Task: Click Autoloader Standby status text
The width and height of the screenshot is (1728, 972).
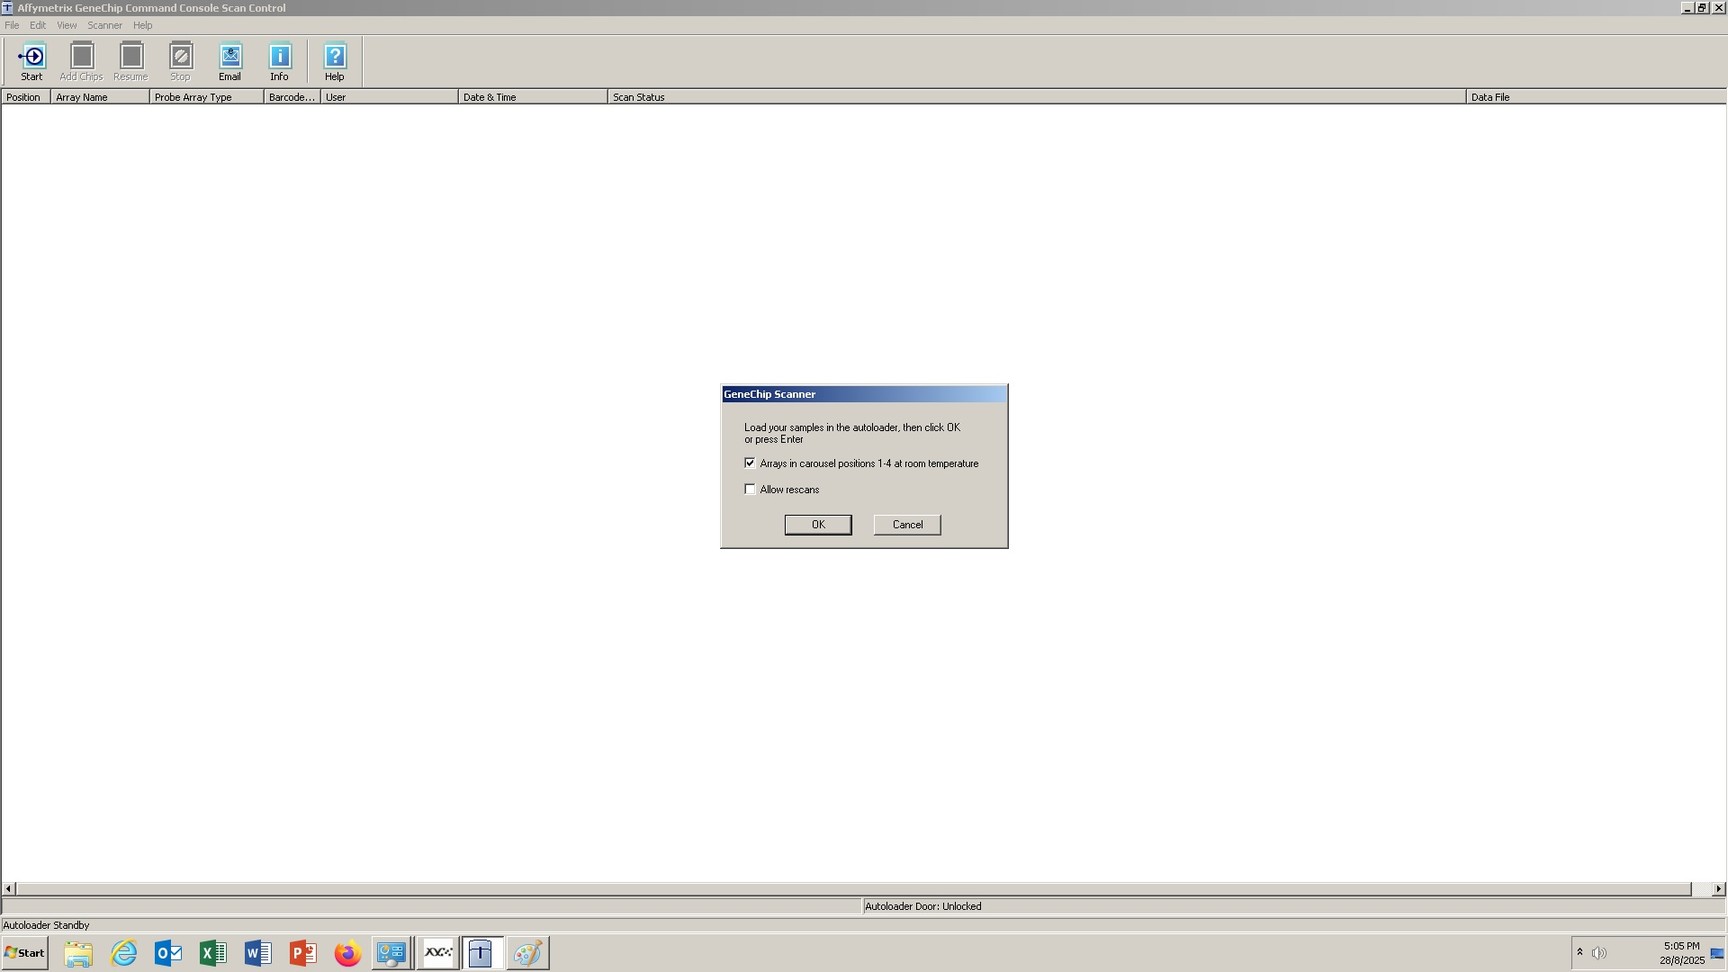Action: coord(46,926)
